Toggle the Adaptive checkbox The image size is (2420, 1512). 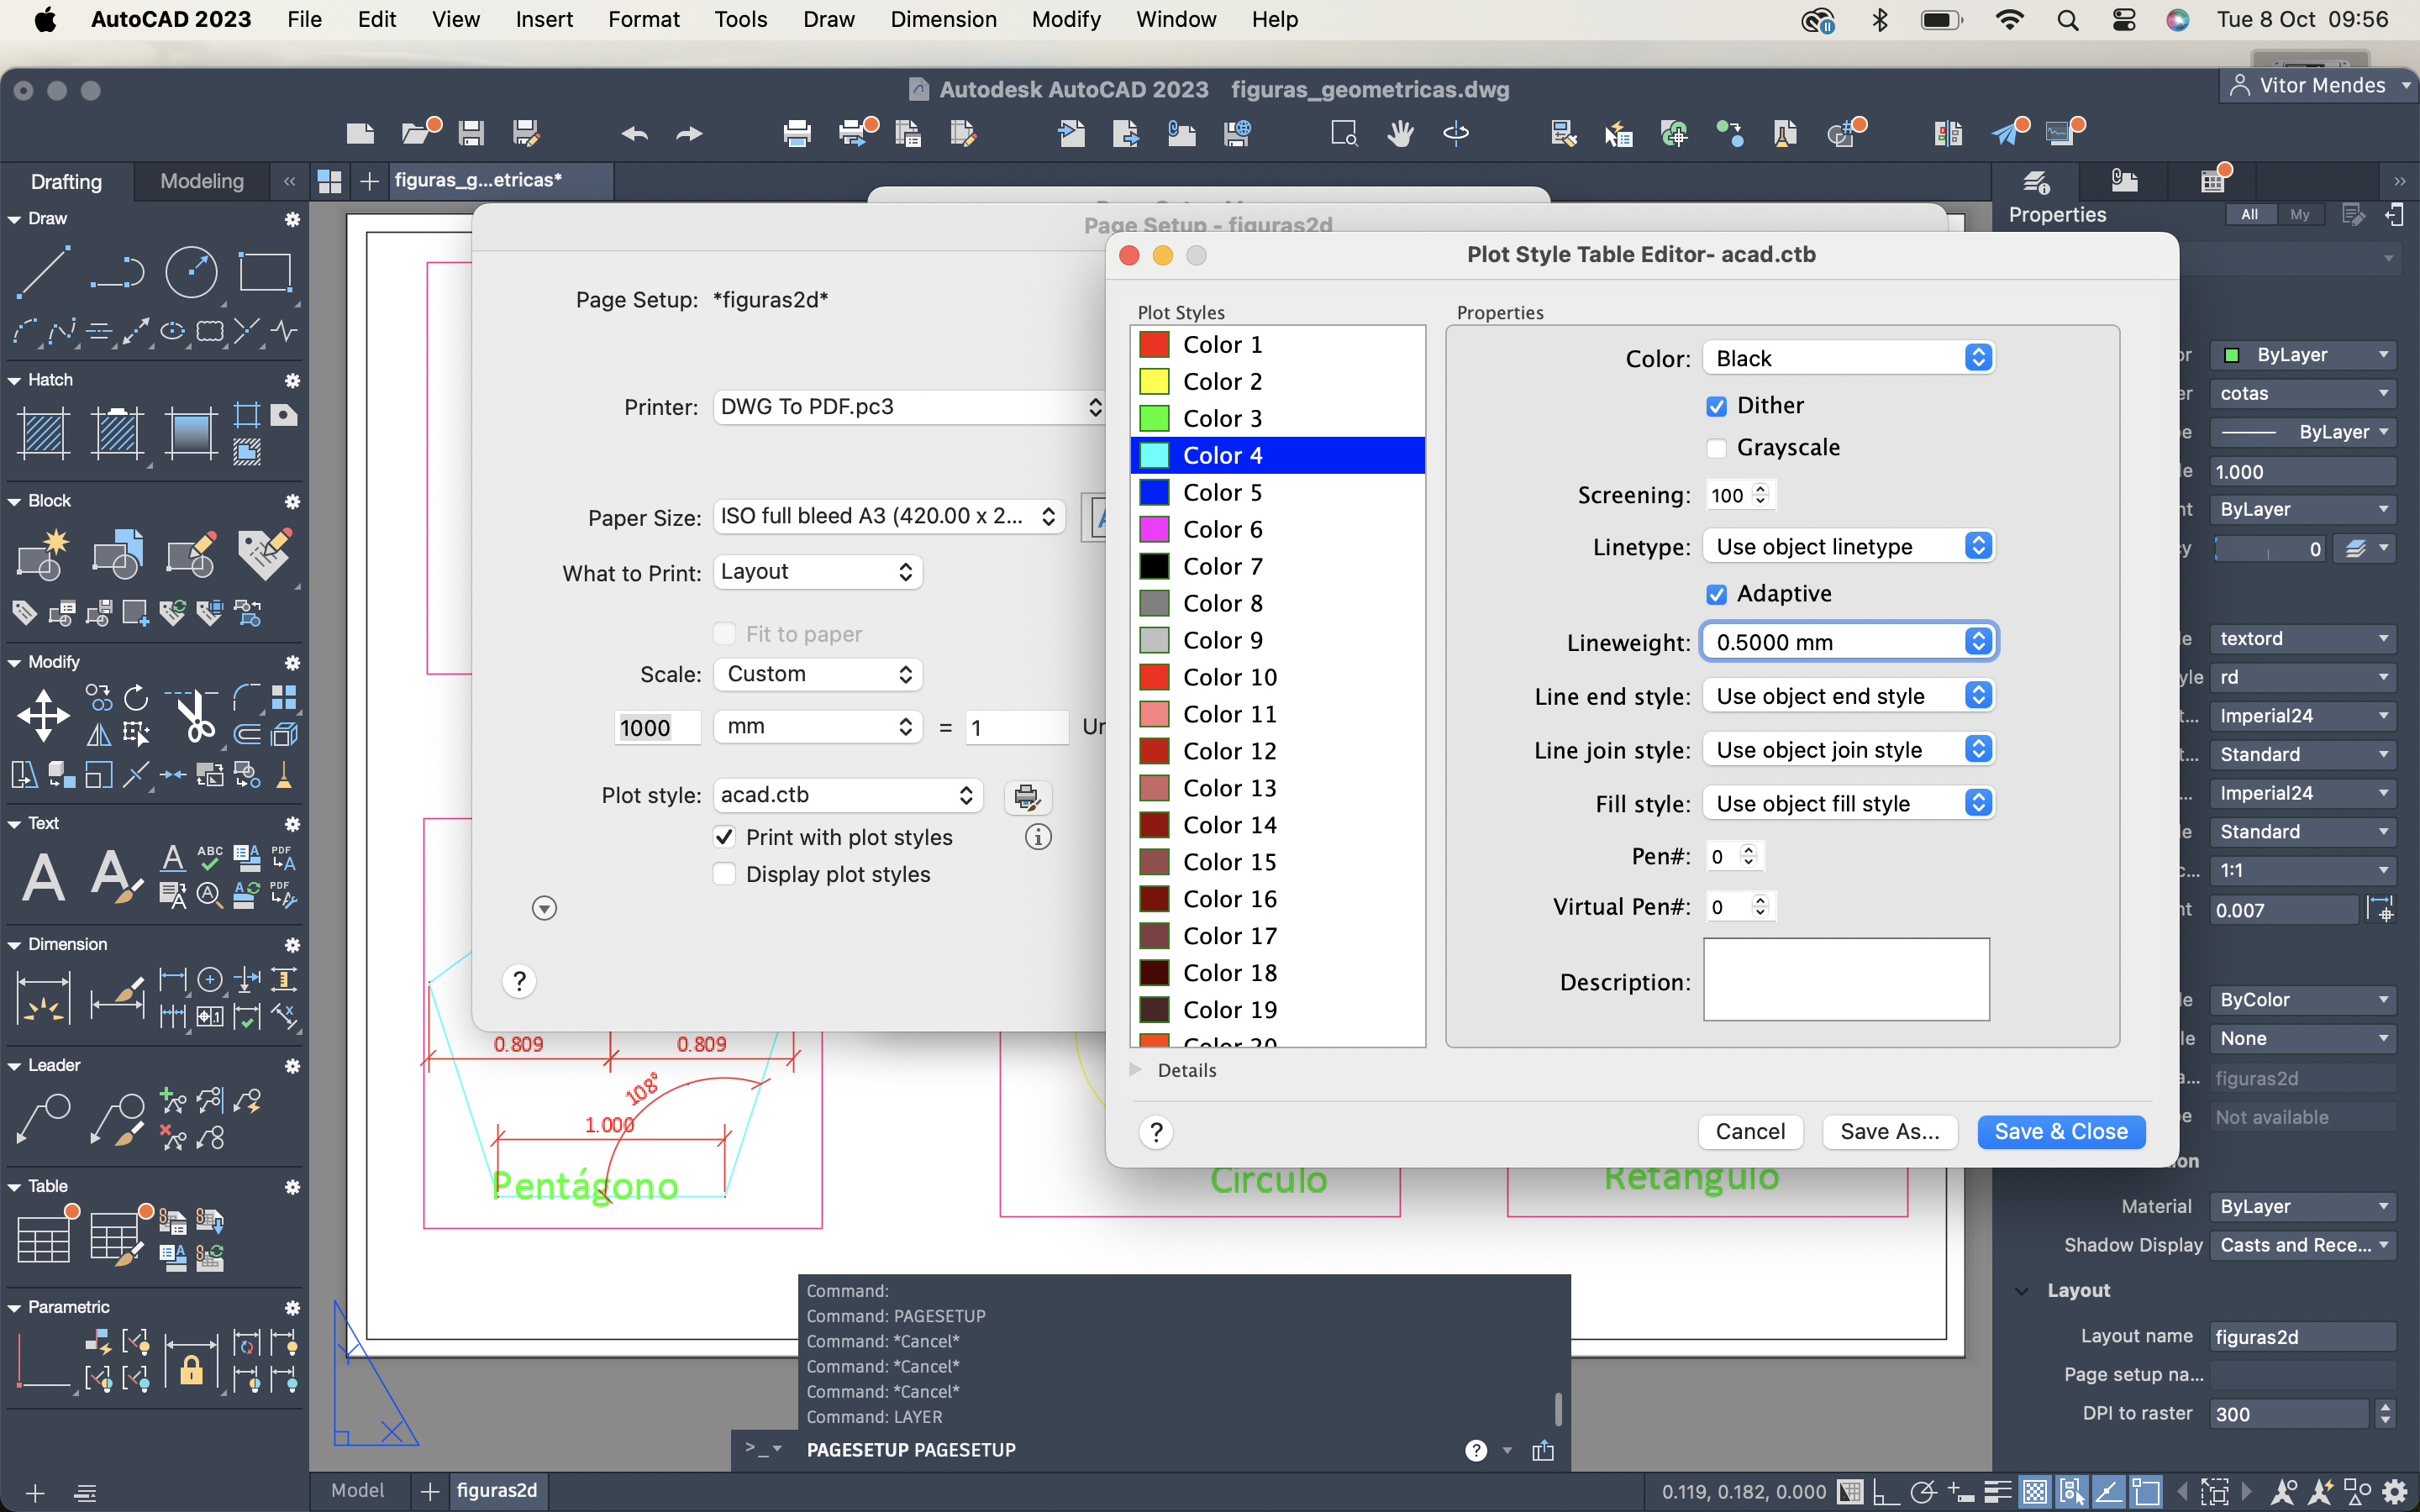coord(1716,594)
